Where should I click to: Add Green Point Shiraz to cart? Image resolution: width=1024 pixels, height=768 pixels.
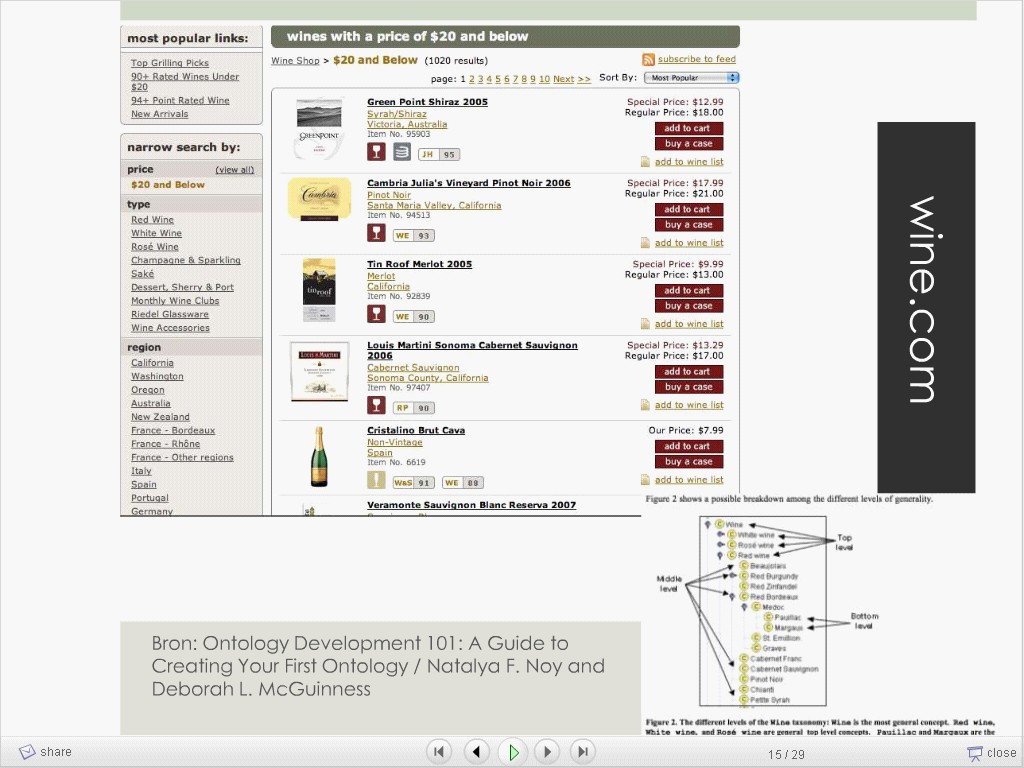[x=688, y=129]
